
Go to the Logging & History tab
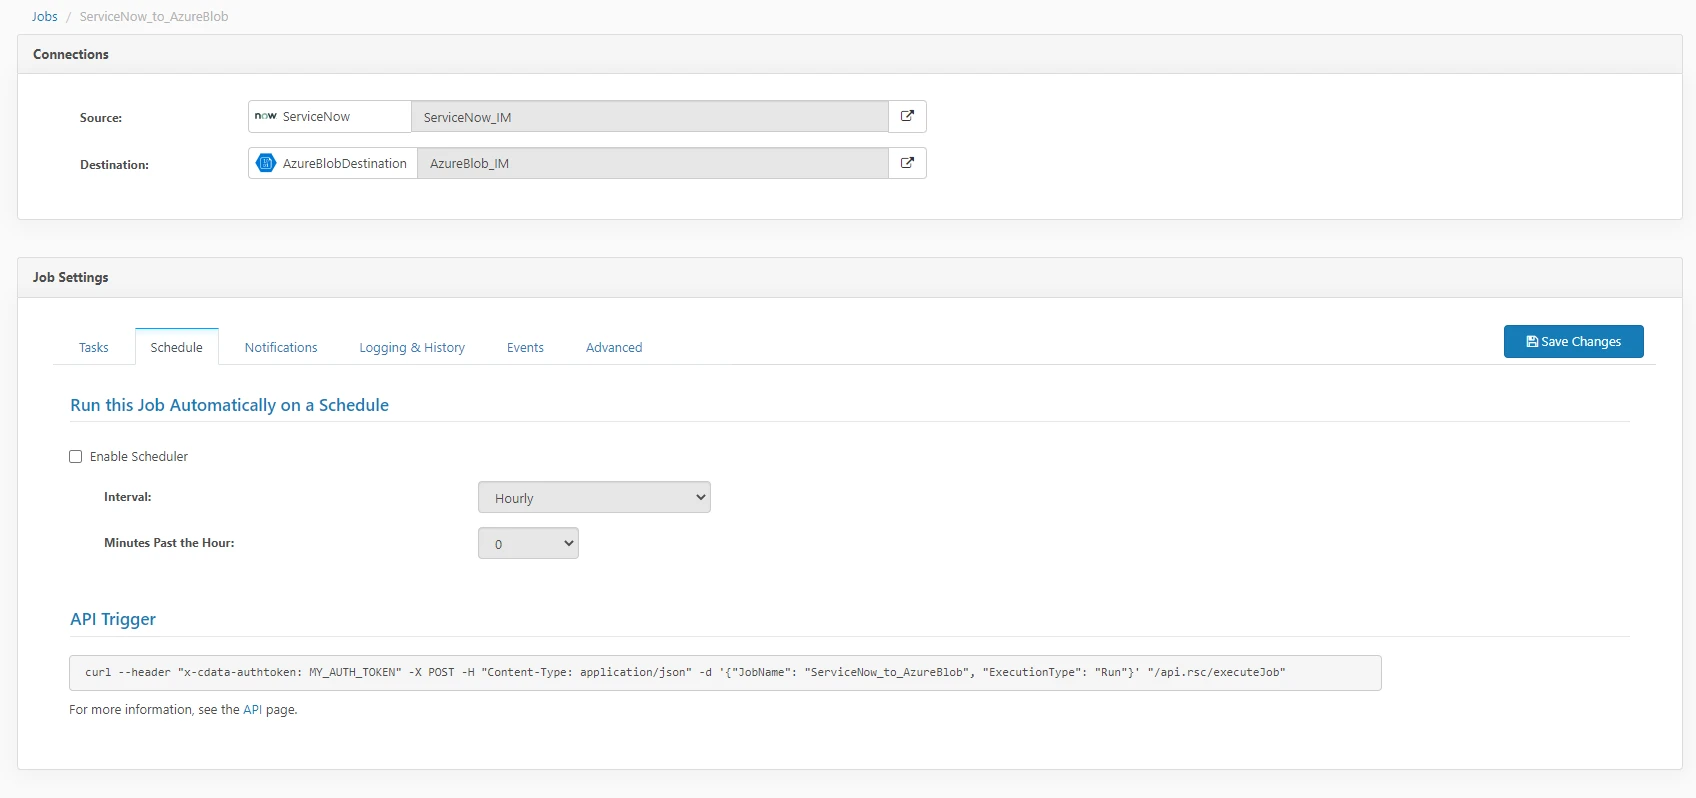(x=412, y=347)
